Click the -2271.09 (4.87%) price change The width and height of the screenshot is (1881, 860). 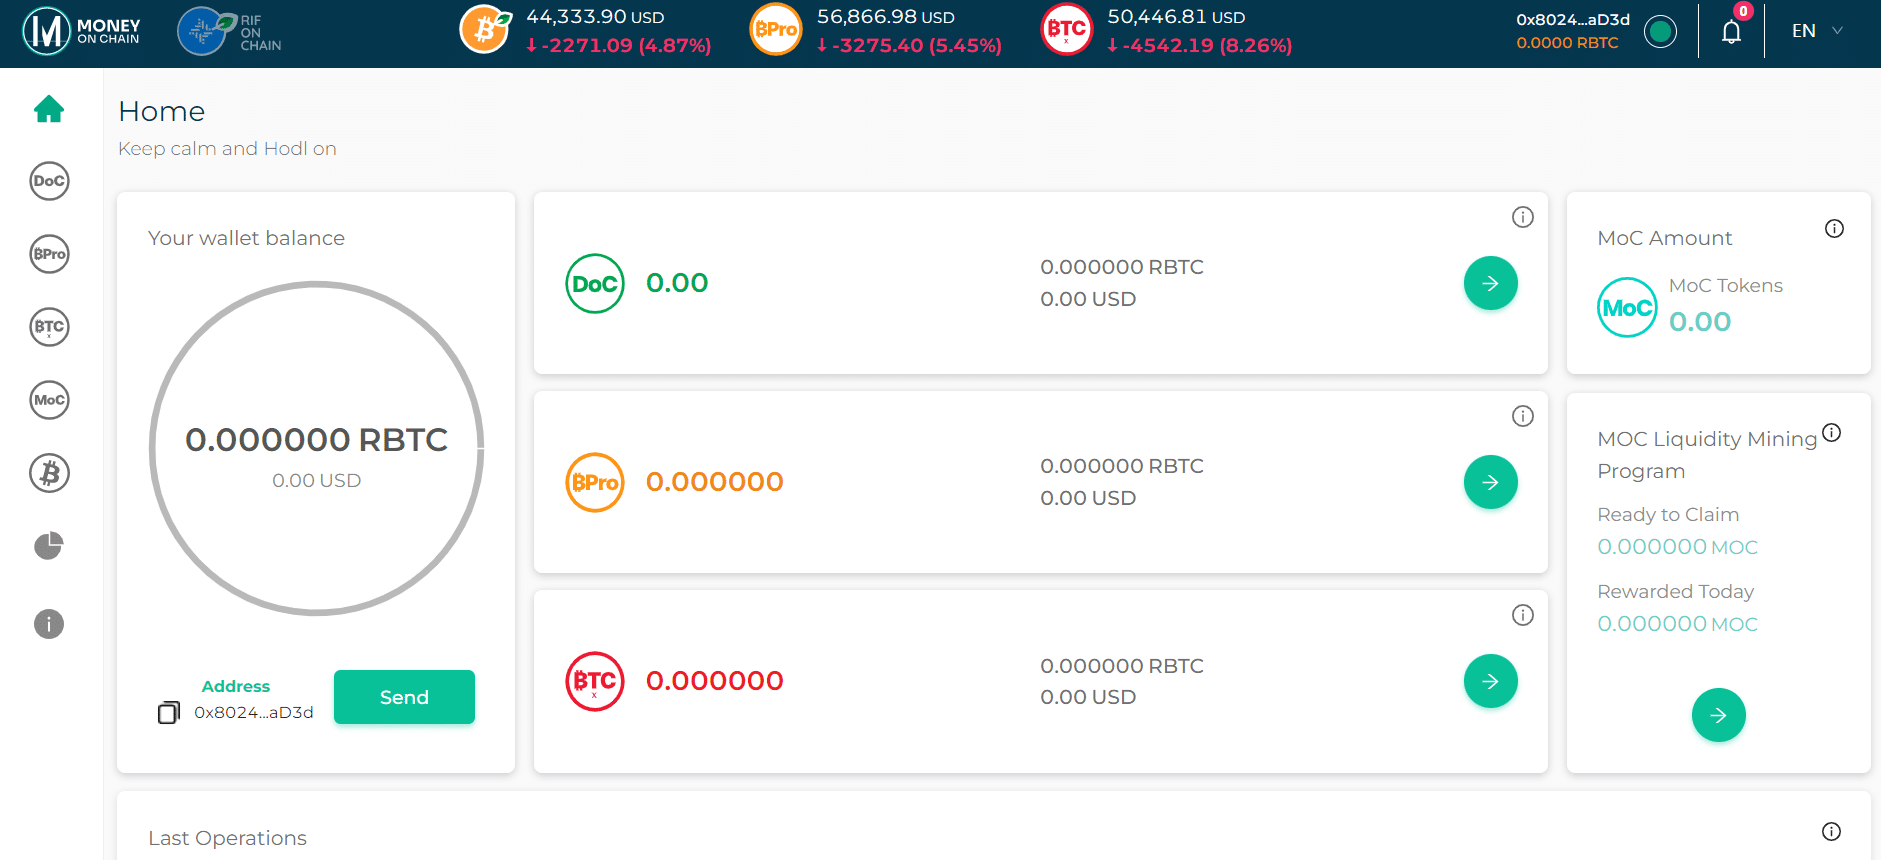click(618, 45)
